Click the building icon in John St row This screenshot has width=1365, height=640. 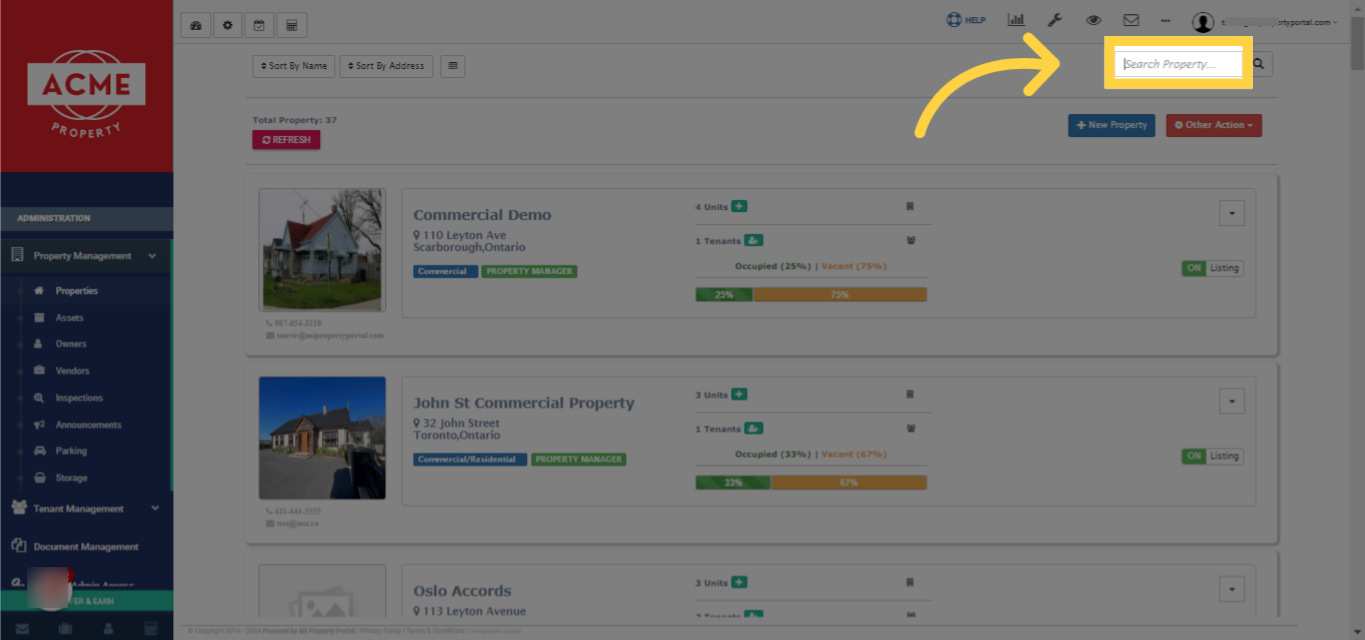coord(910,394)
